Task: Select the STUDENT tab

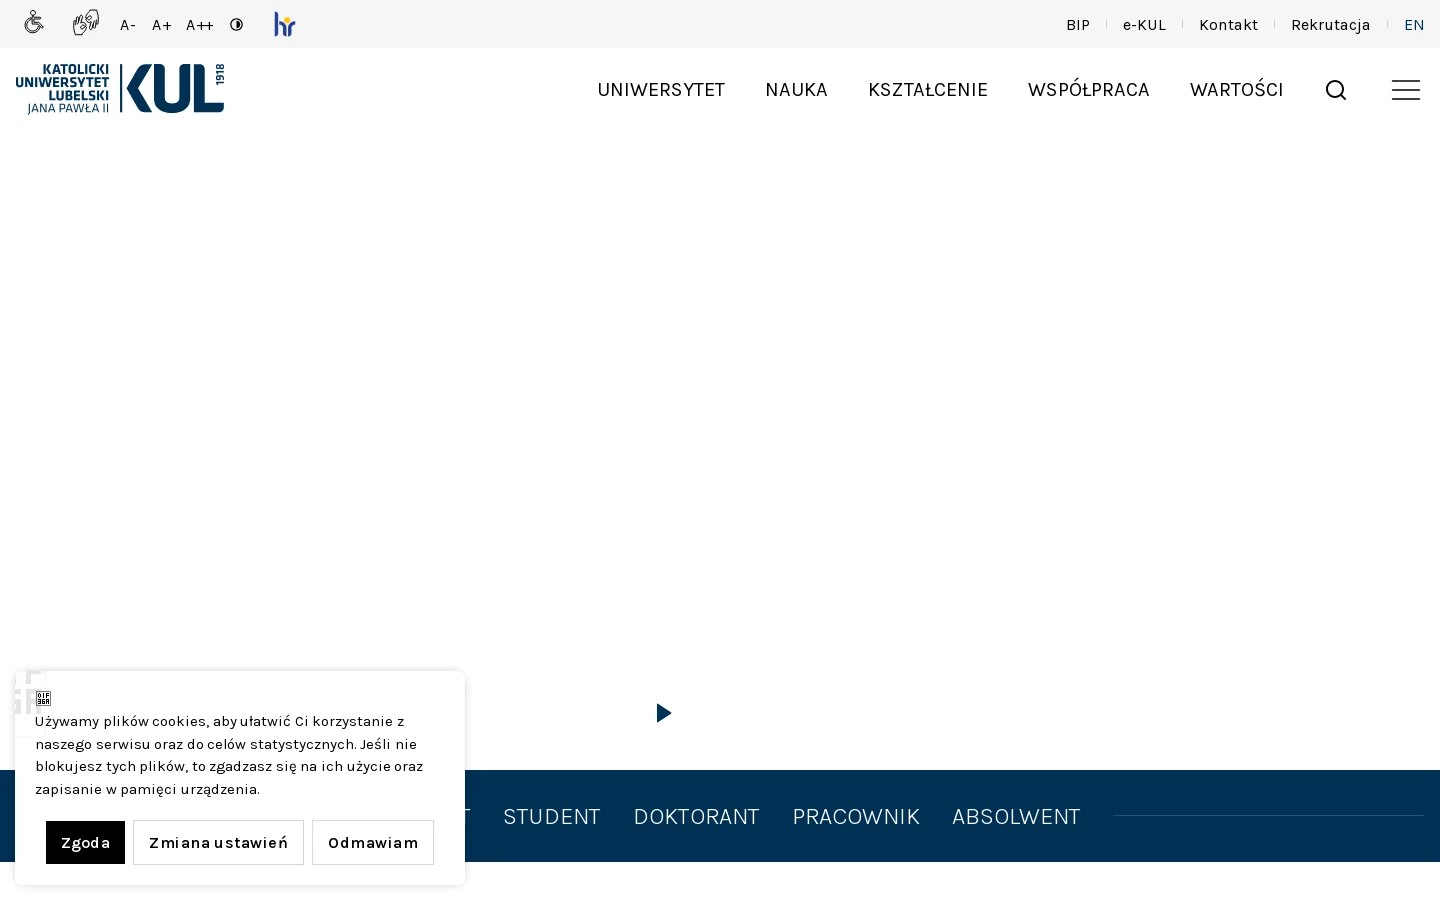Action: [x=552, y=817]
